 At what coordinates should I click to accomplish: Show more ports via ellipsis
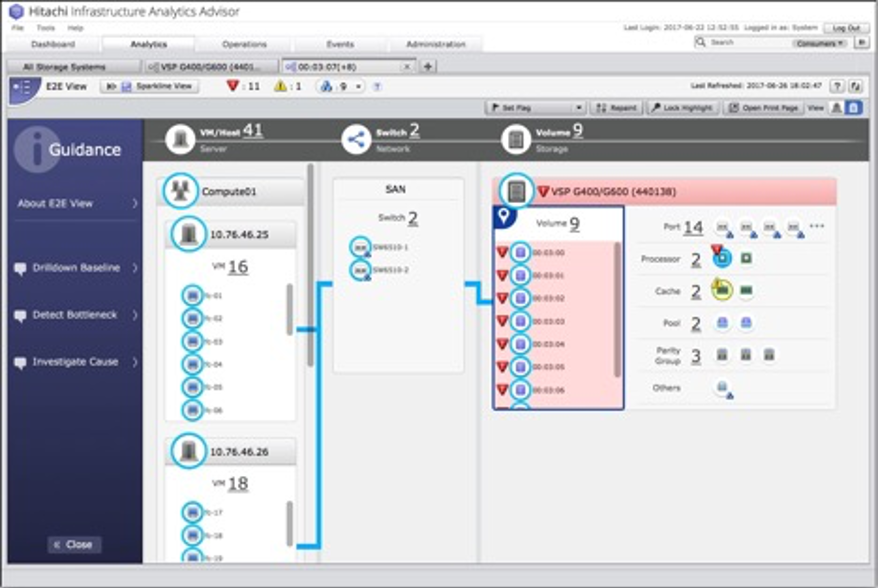[817, 226]
